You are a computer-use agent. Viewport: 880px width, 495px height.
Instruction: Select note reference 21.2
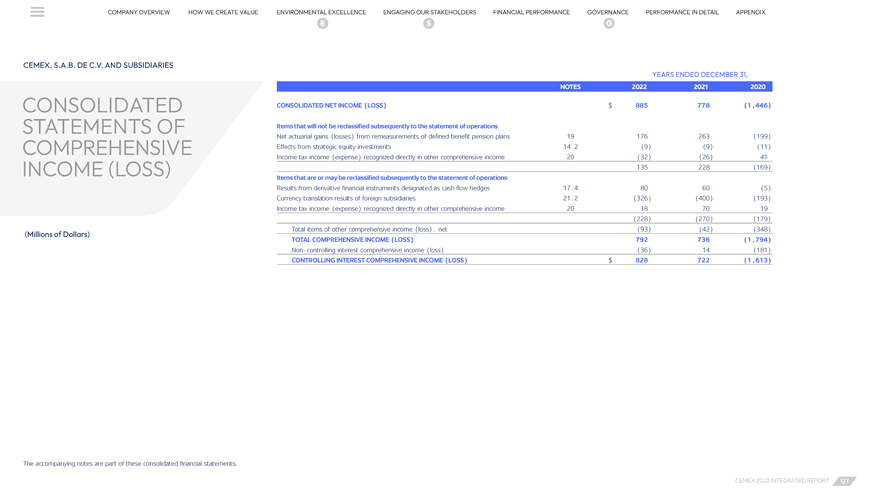[570, 198]
